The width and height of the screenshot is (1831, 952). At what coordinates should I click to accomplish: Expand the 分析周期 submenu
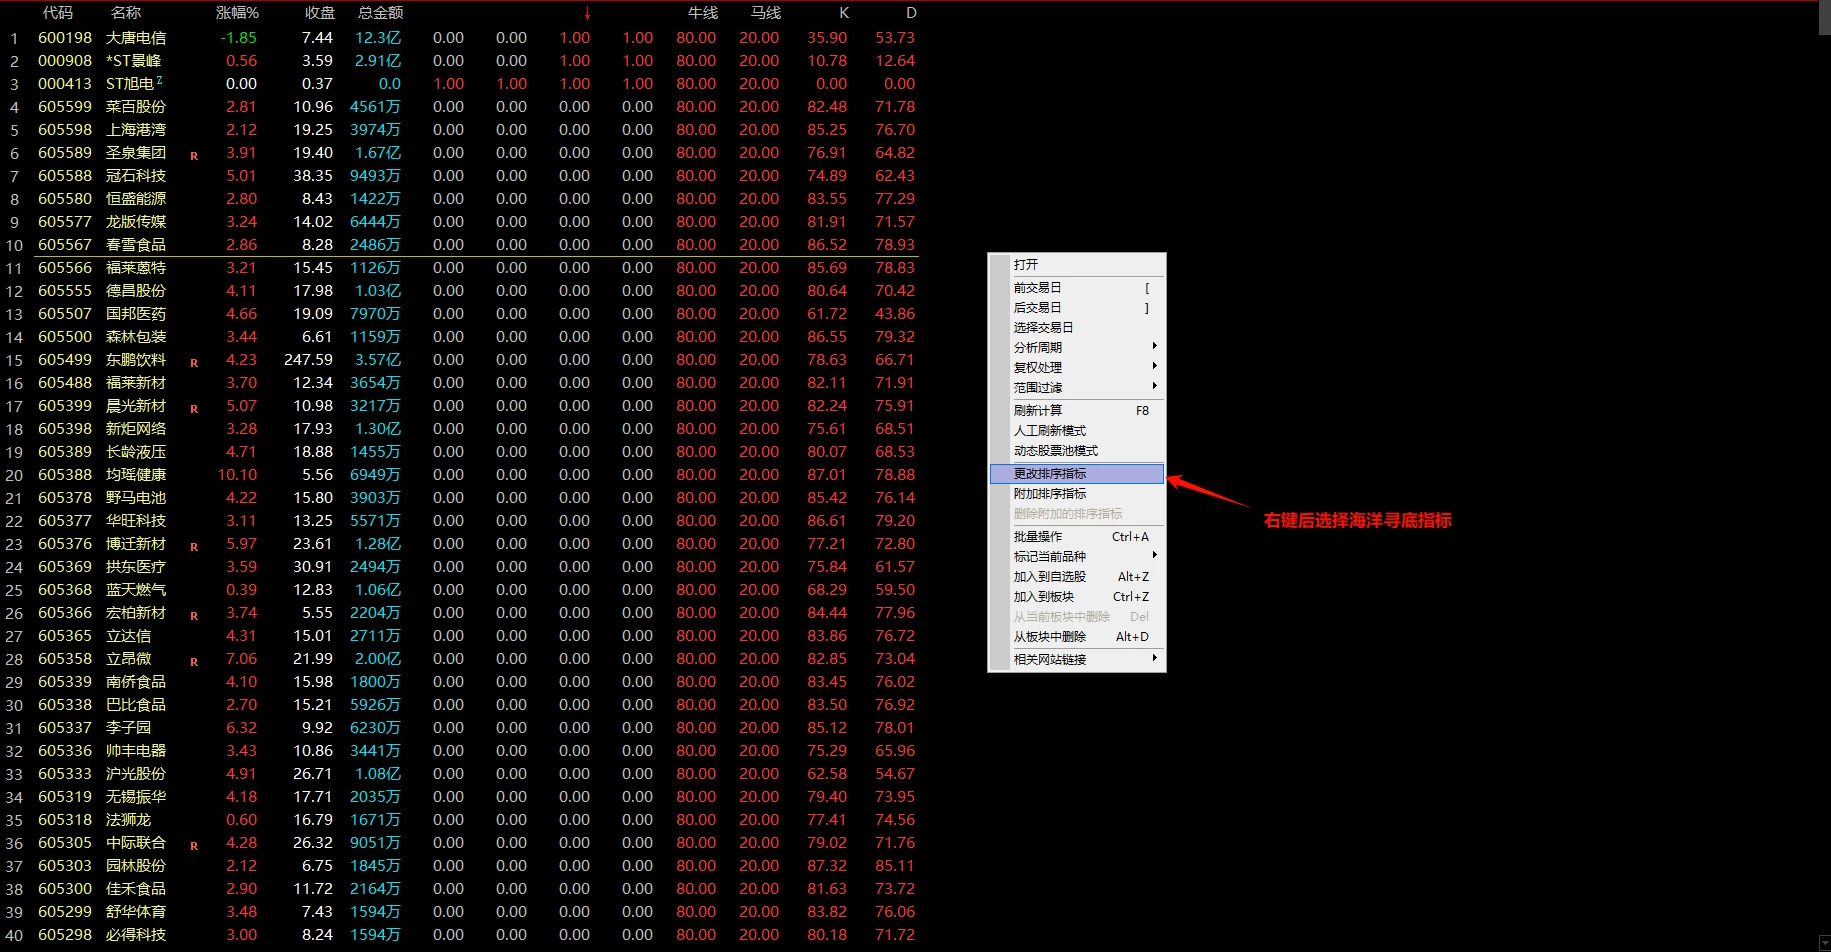tap(1077, 347)
